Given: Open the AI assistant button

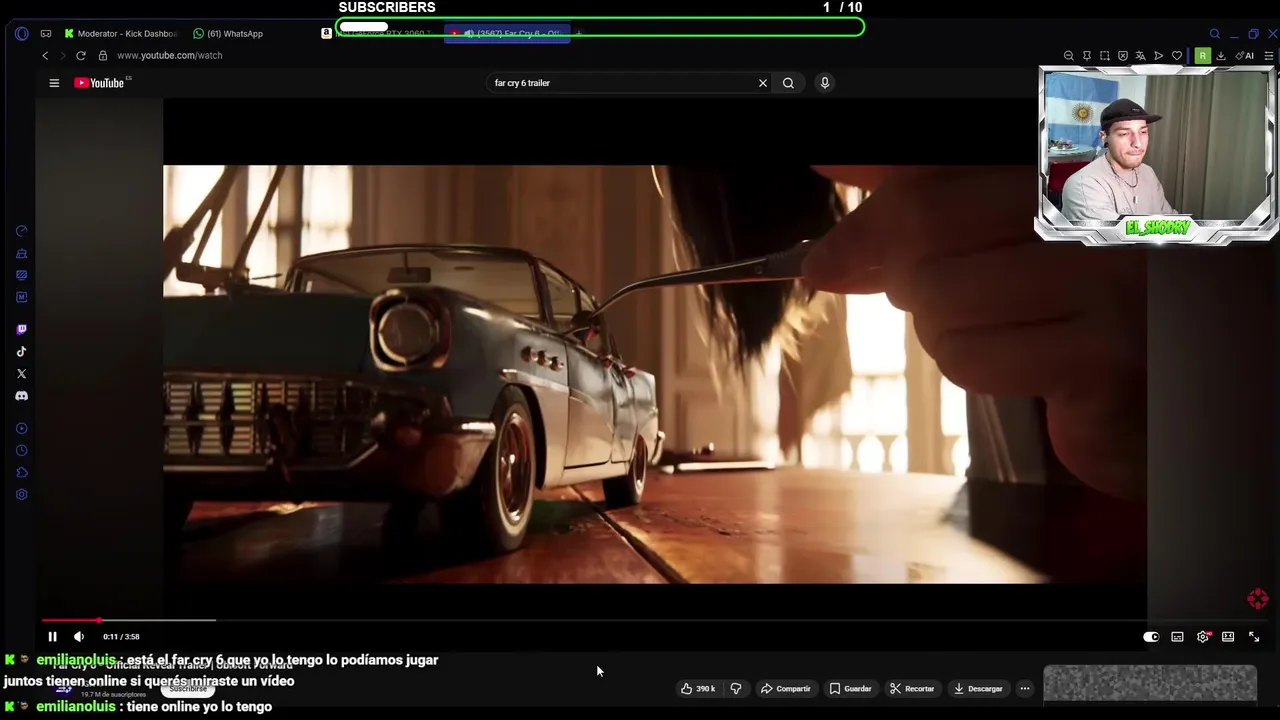Looking at the screenshot, I should point(1245,56).
